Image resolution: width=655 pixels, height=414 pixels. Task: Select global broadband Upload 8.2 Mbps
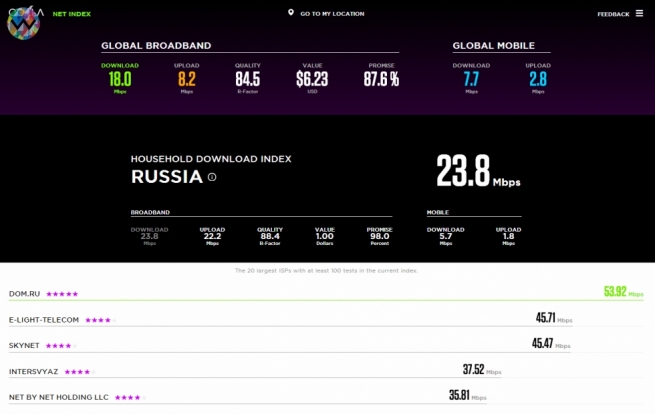tap(187, 78)
